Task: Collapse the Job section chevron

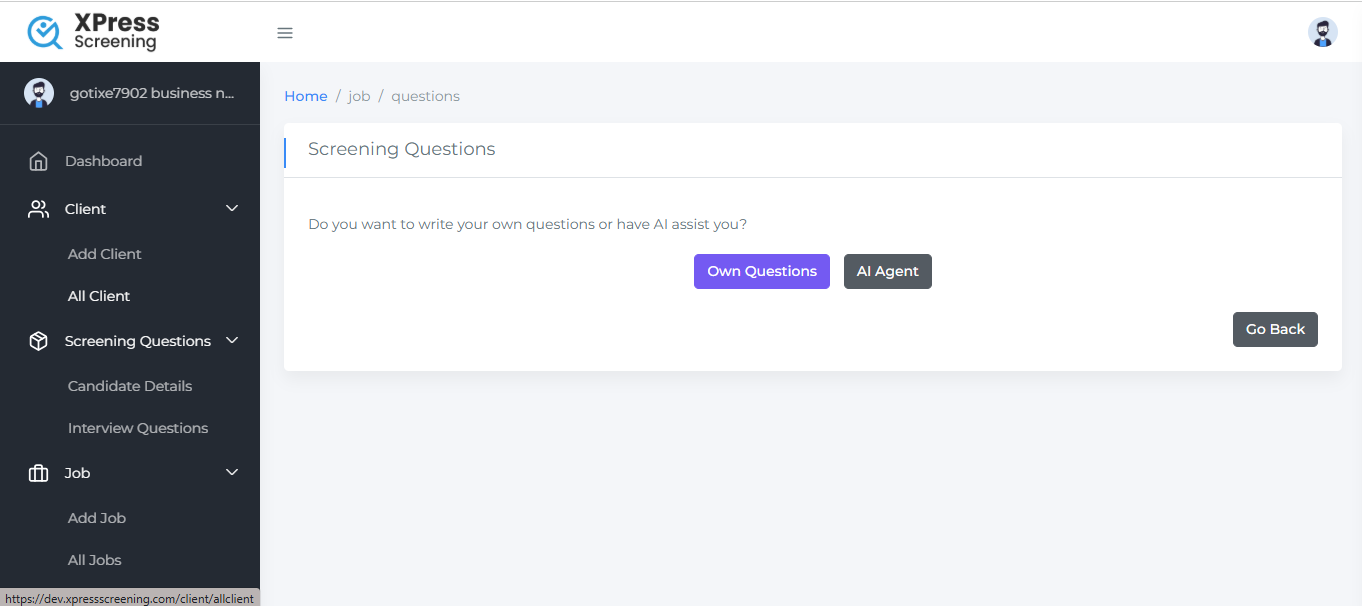Action: 232,473
